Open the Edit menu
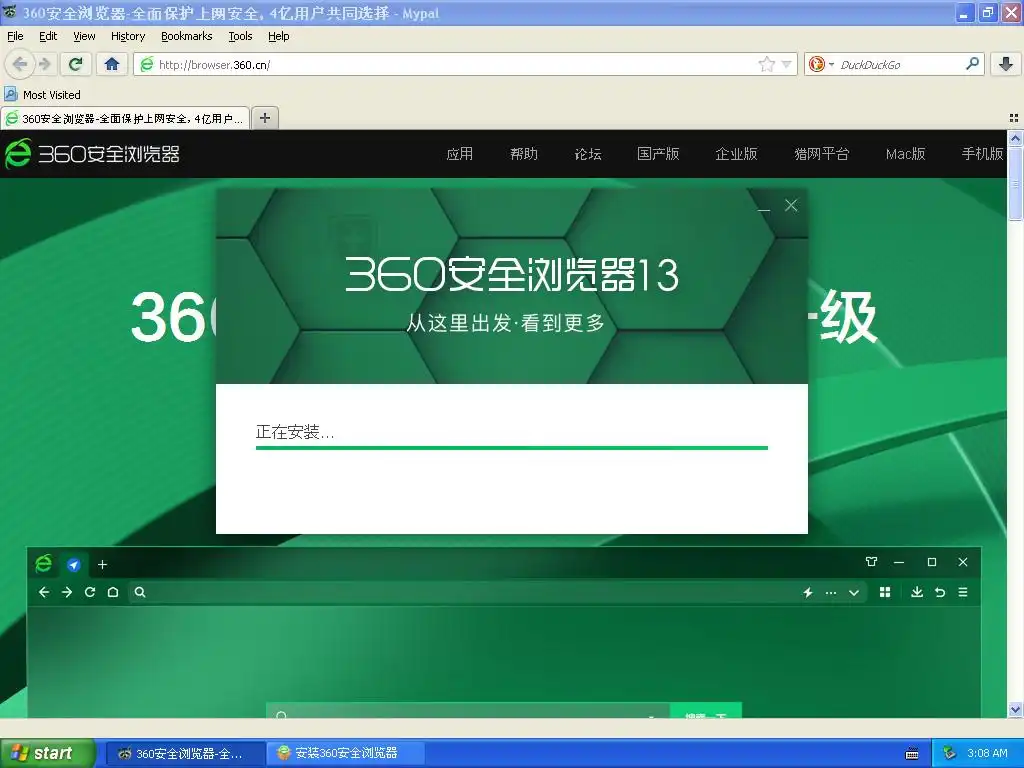 pyautogui.click(x=48, y=36)
